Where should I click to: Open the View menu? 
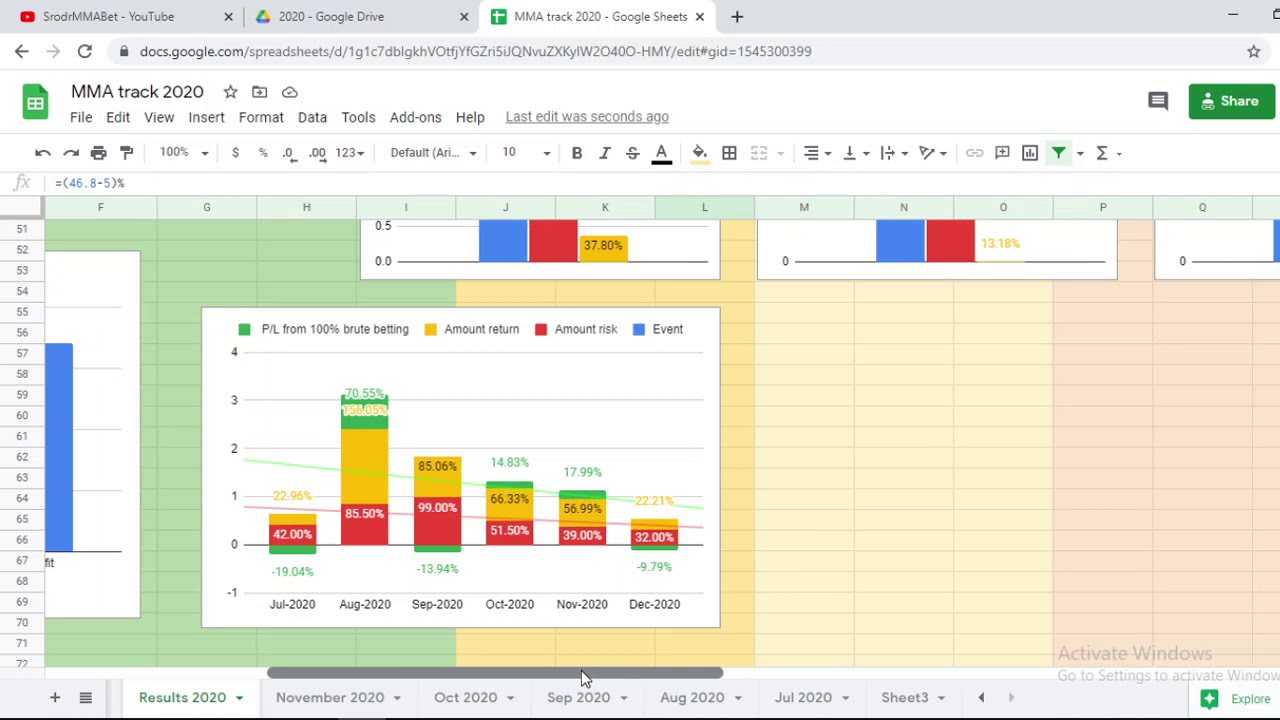point(159,117)
